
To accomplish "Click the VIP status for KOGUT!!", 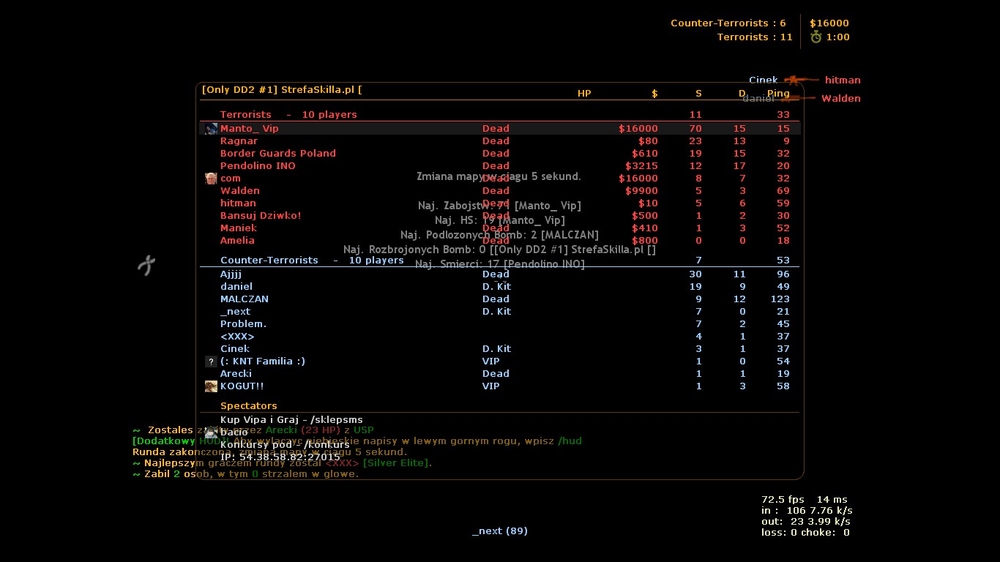I will [490, 387].
